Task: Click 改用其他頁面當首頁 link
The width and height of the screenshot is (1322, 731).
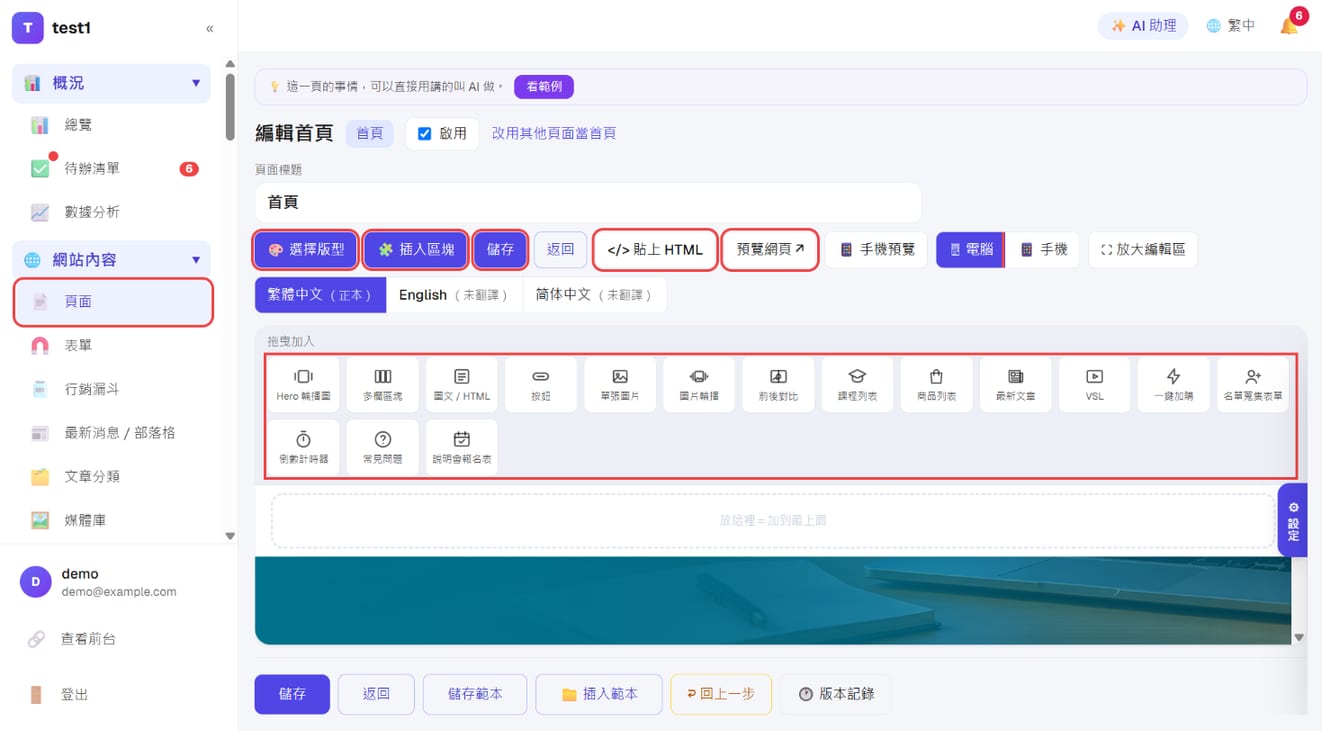Action: pos(554,133)
